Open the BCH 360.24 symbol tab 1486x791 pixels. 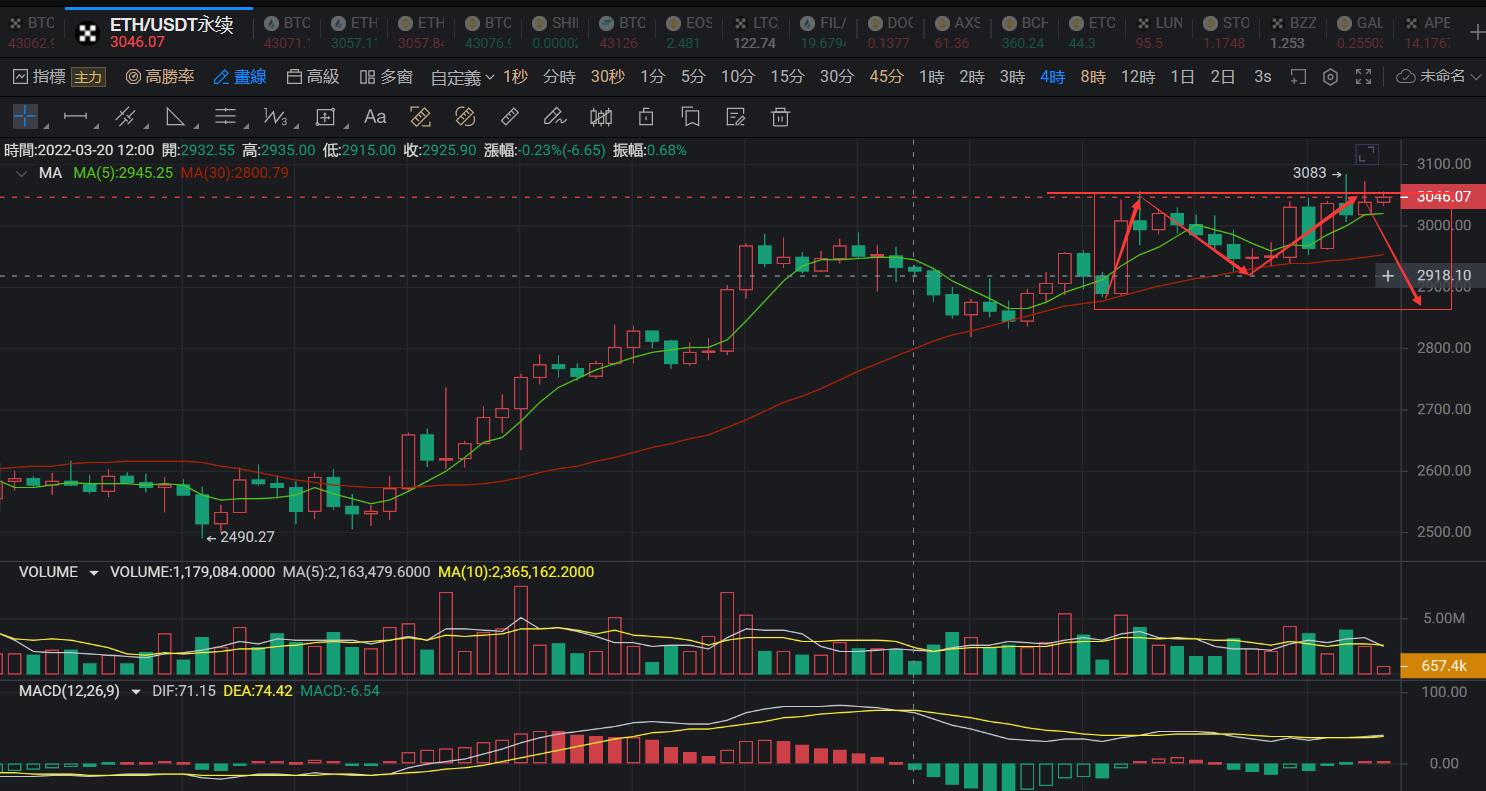[1024, 32]
